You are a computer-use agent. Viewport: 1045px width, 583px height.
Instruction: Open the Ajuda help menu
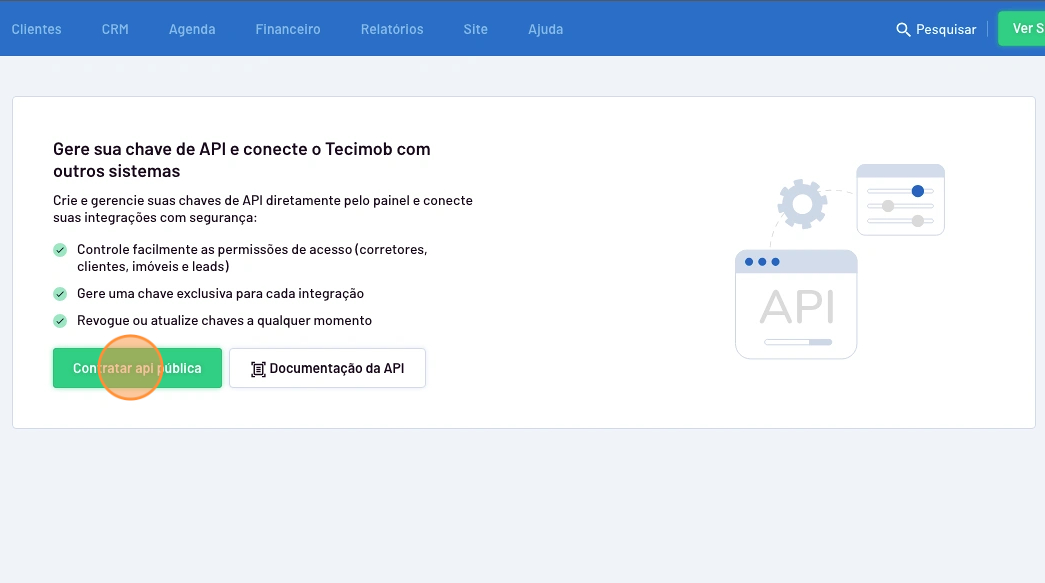click(x=546, y=29)
